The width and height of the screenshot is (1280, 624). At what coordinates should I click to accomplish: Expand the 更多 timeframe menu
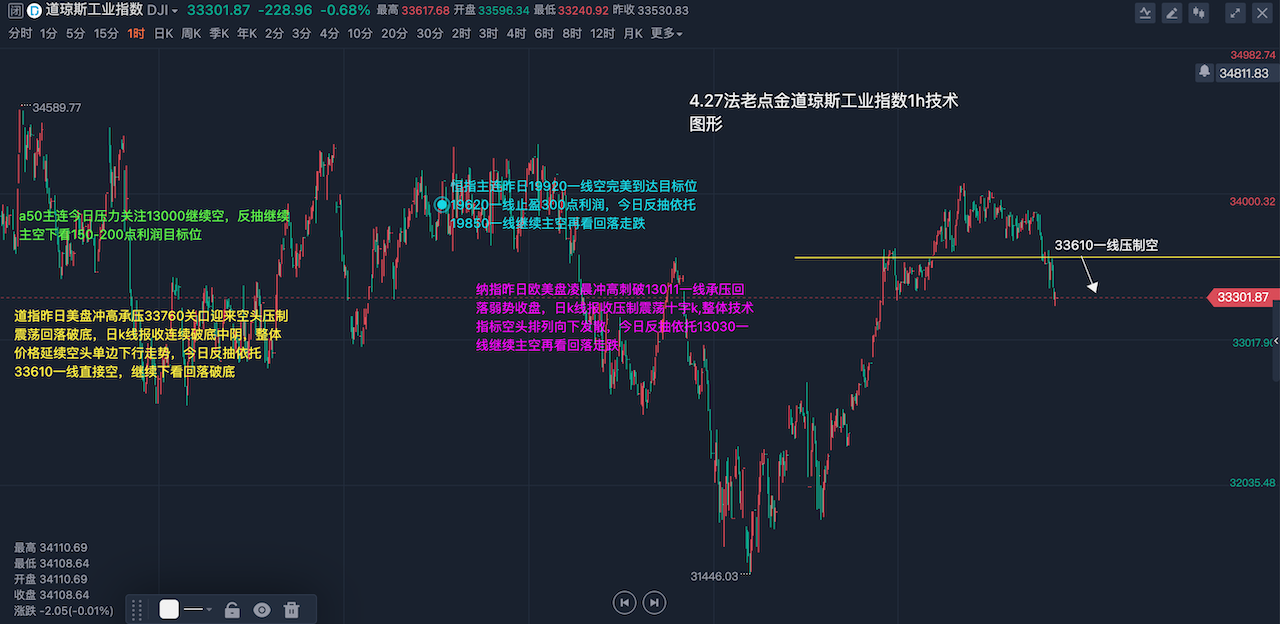point(666,33)
